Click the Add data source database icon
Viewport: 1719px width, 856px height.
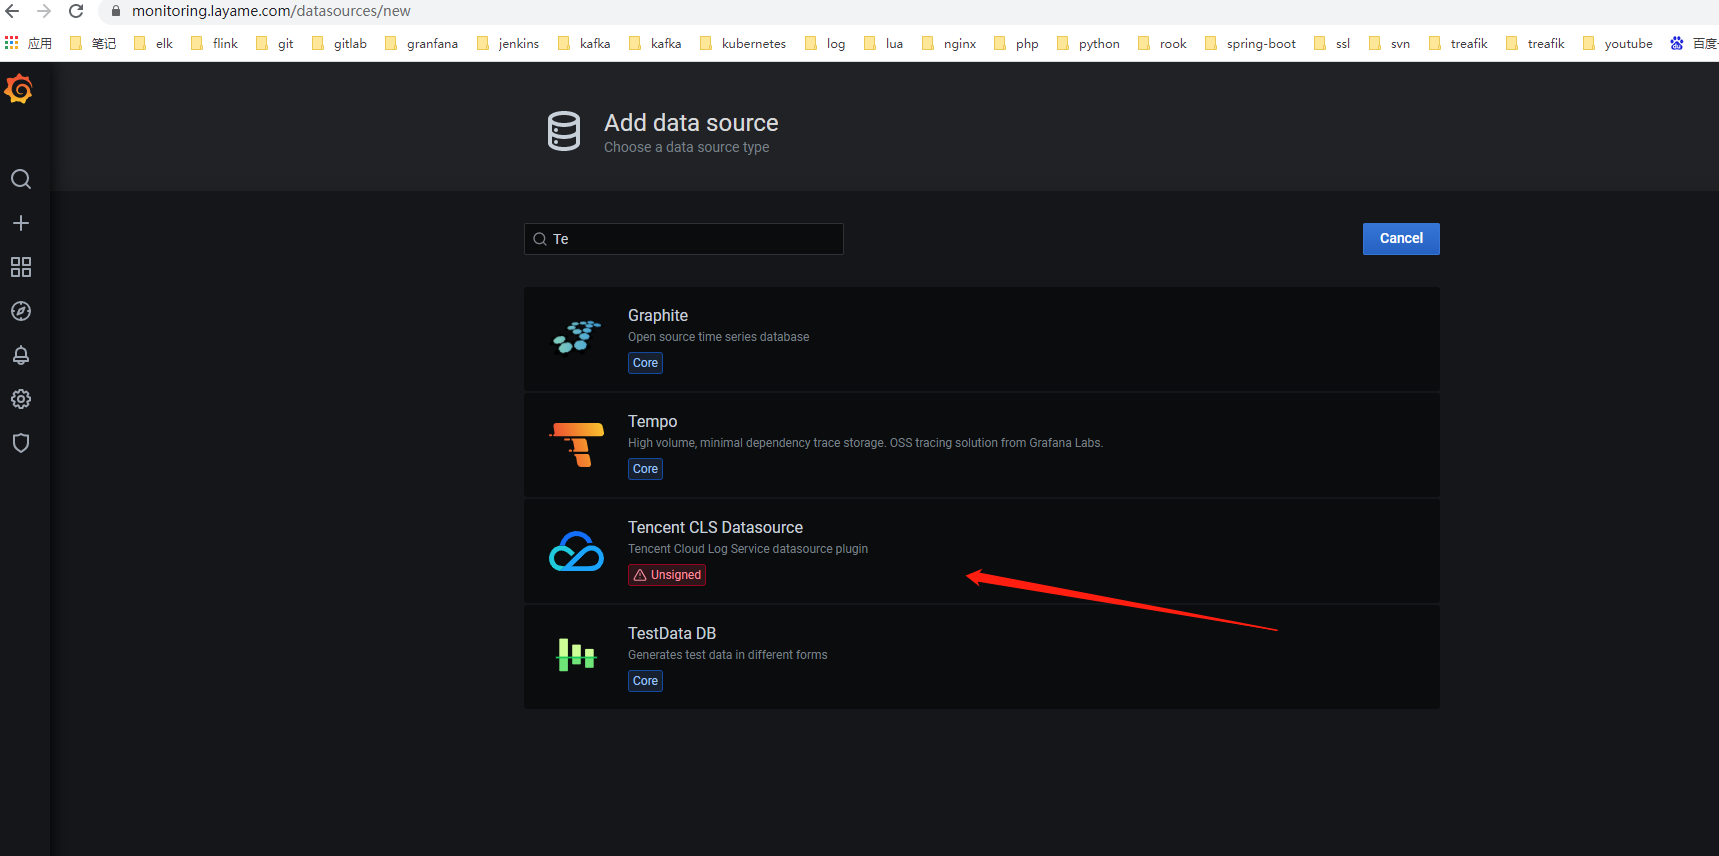(x=564, y=131)
